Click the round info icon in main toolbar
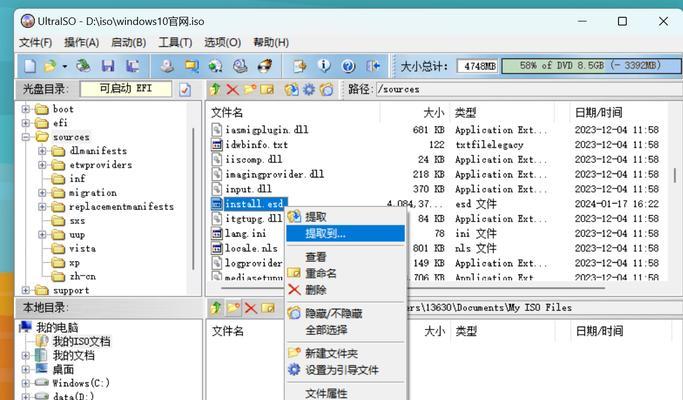683x400 pixels. point(324,66)
